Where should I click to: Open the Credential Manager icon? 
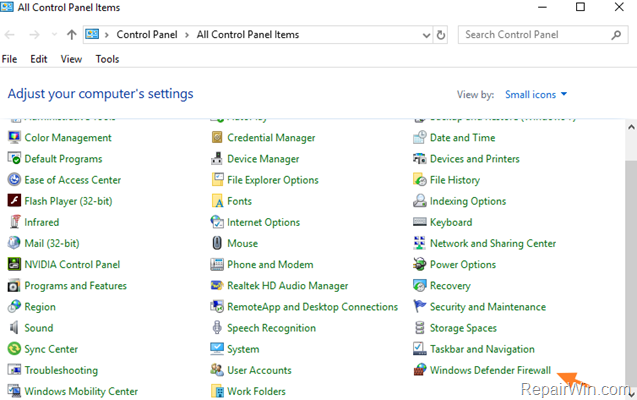click(x=217, y=138)
